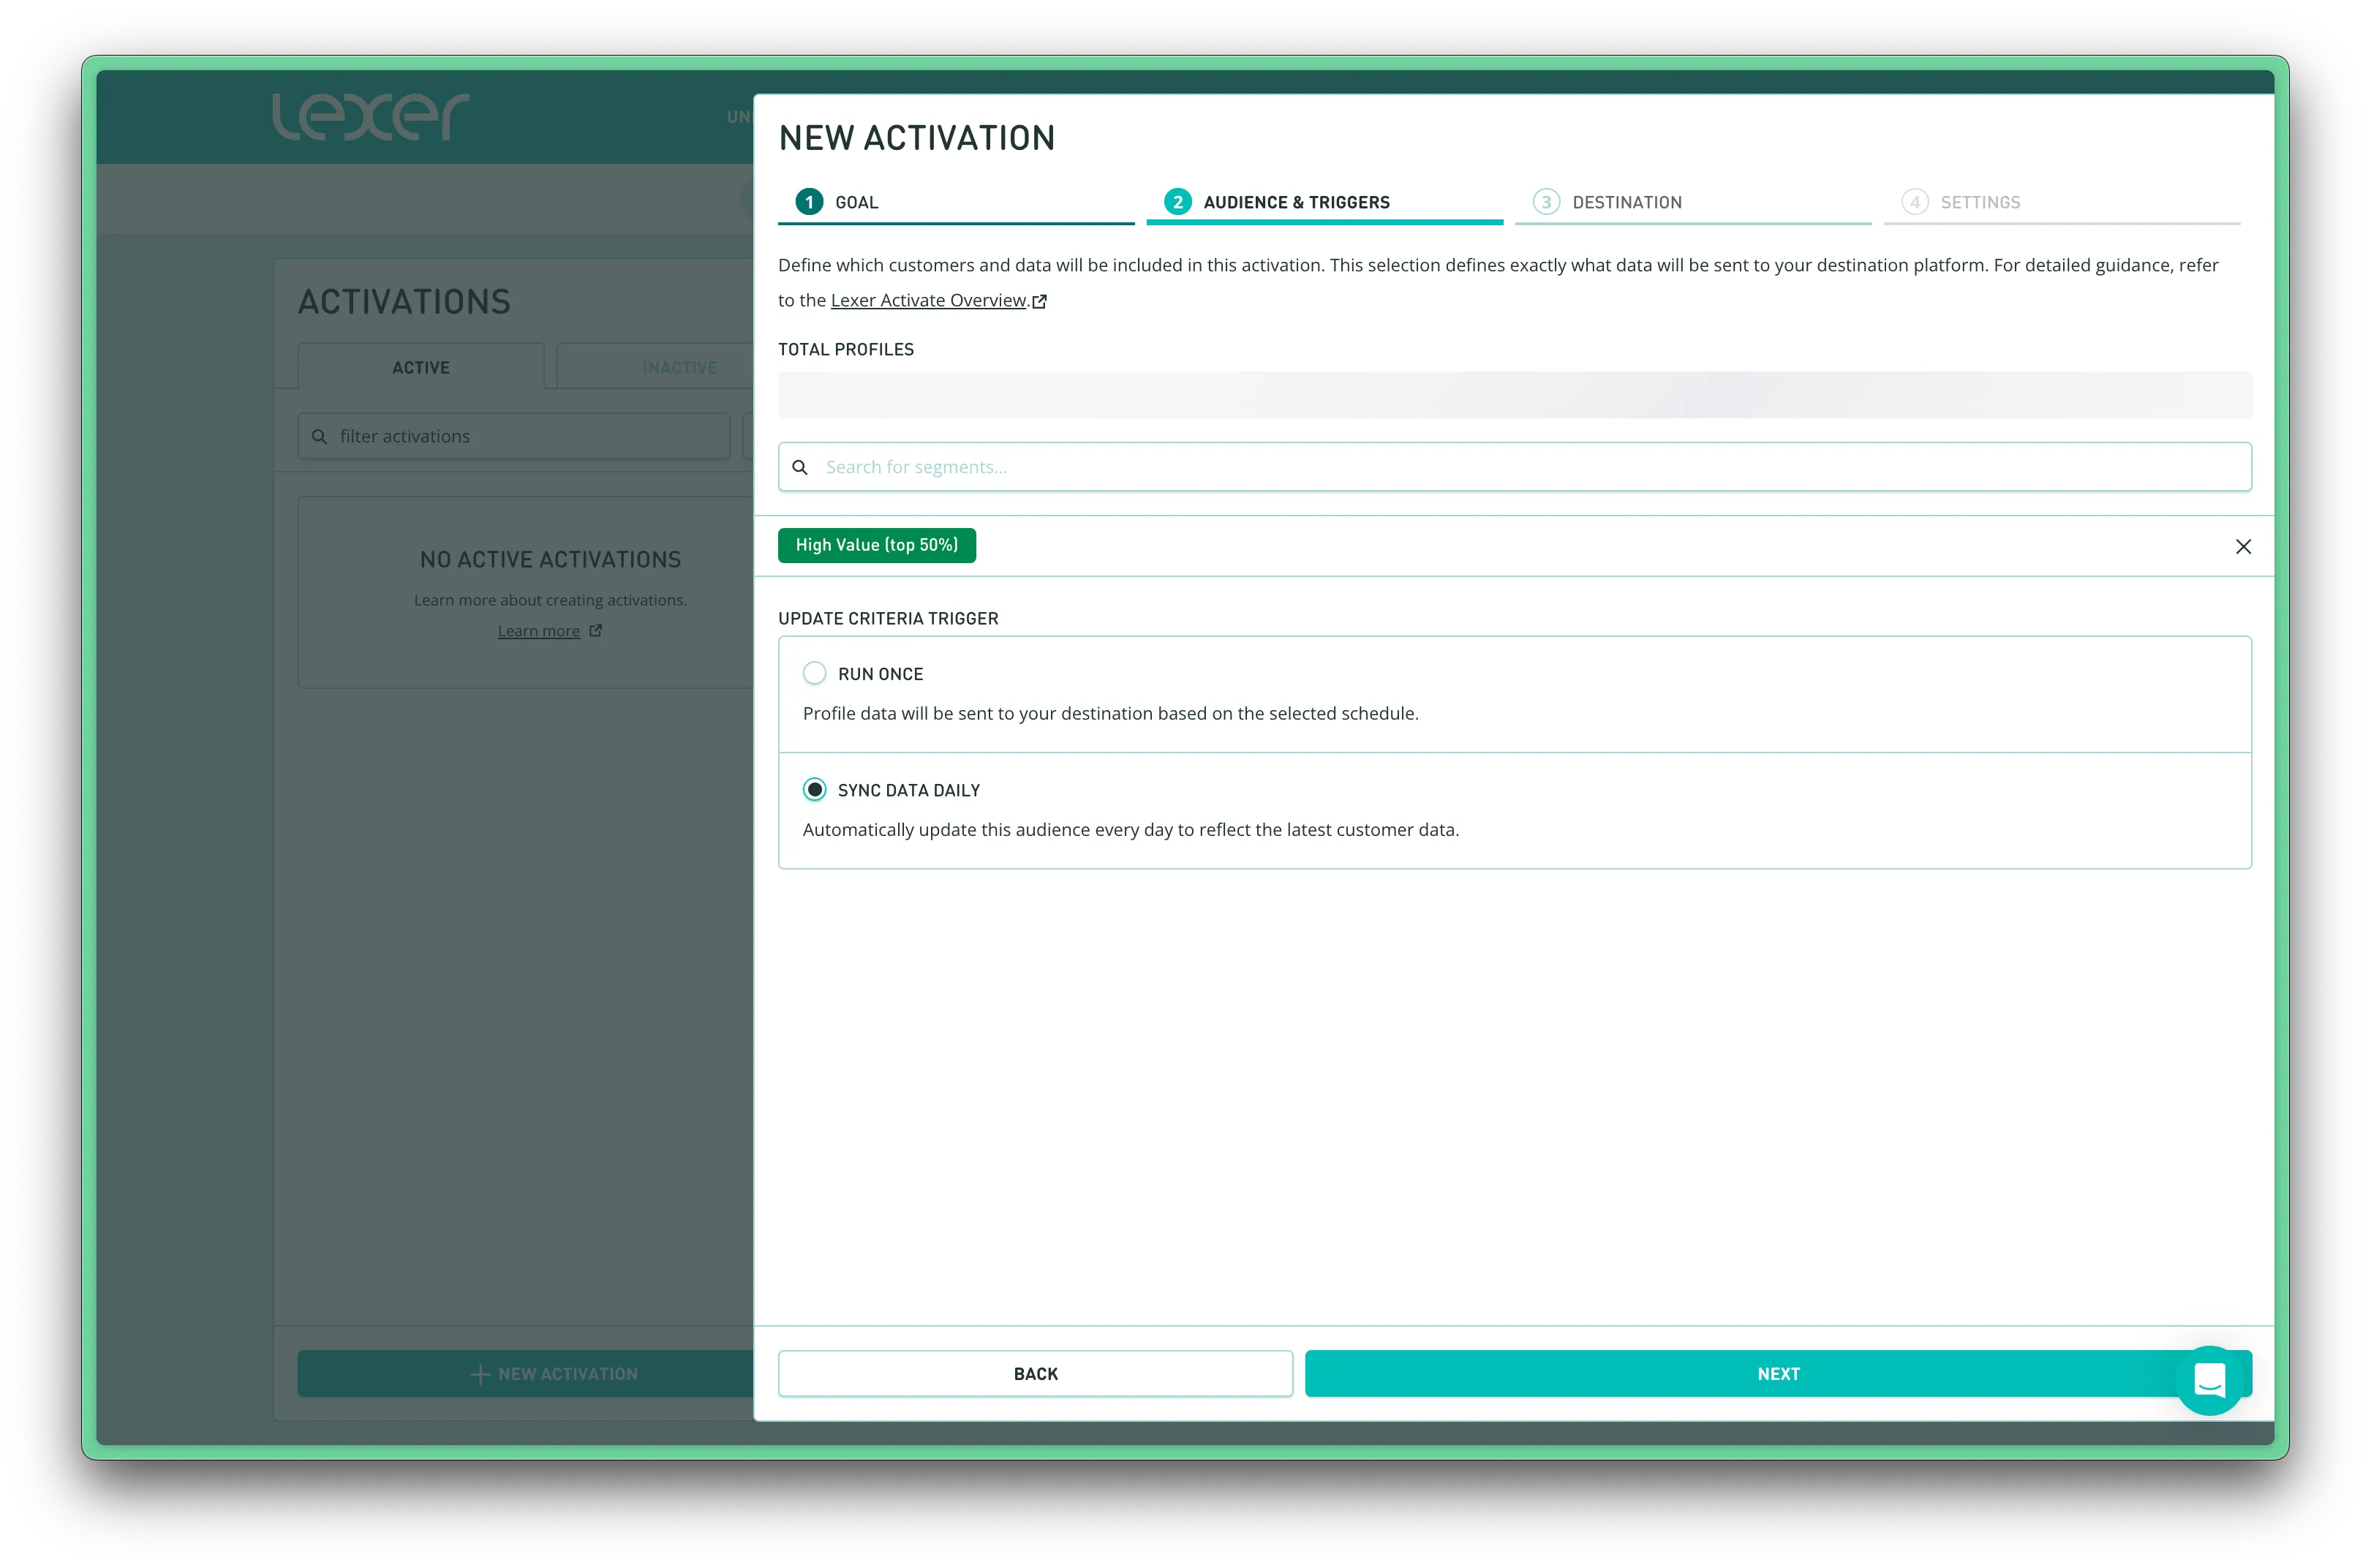This screenshot has width=2371, height=1568.
Task: Open the chat support bubble icon
Action: (x=2209, y=1380)
